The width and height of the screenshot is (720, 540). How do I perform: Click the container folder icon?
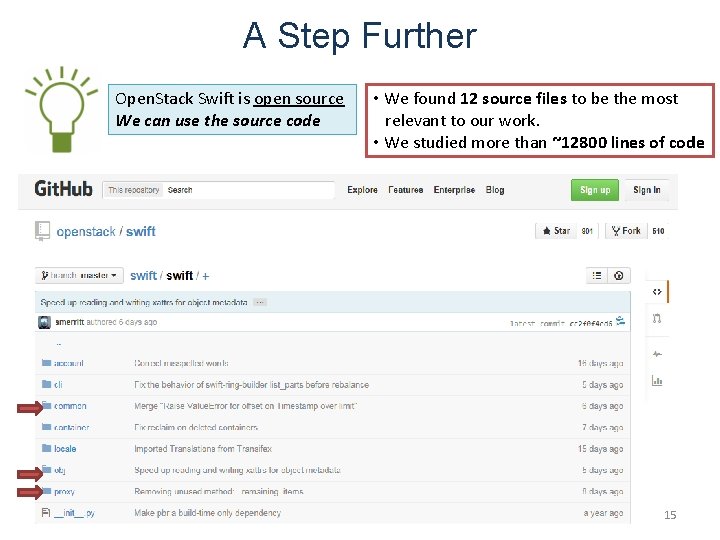(46, 427)
